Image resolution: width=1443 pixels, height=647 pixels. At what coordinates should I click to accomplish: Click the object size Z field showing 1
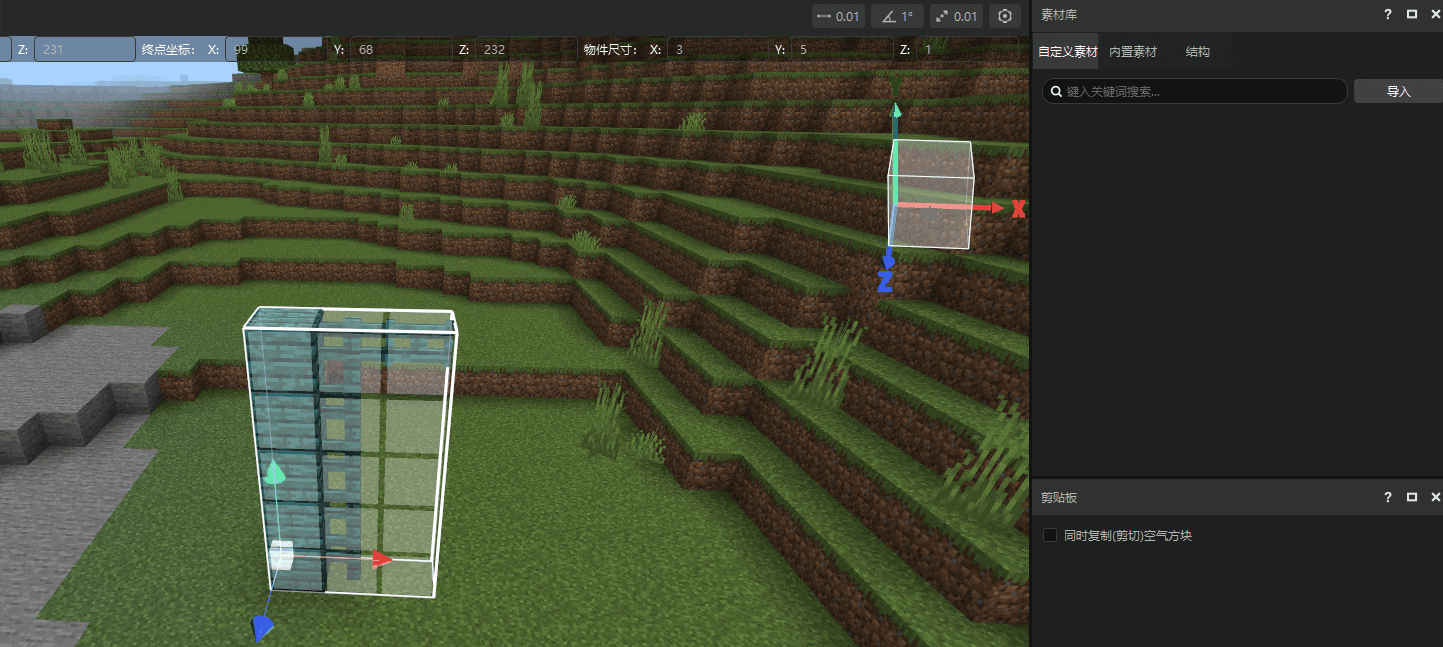point(968,49)
